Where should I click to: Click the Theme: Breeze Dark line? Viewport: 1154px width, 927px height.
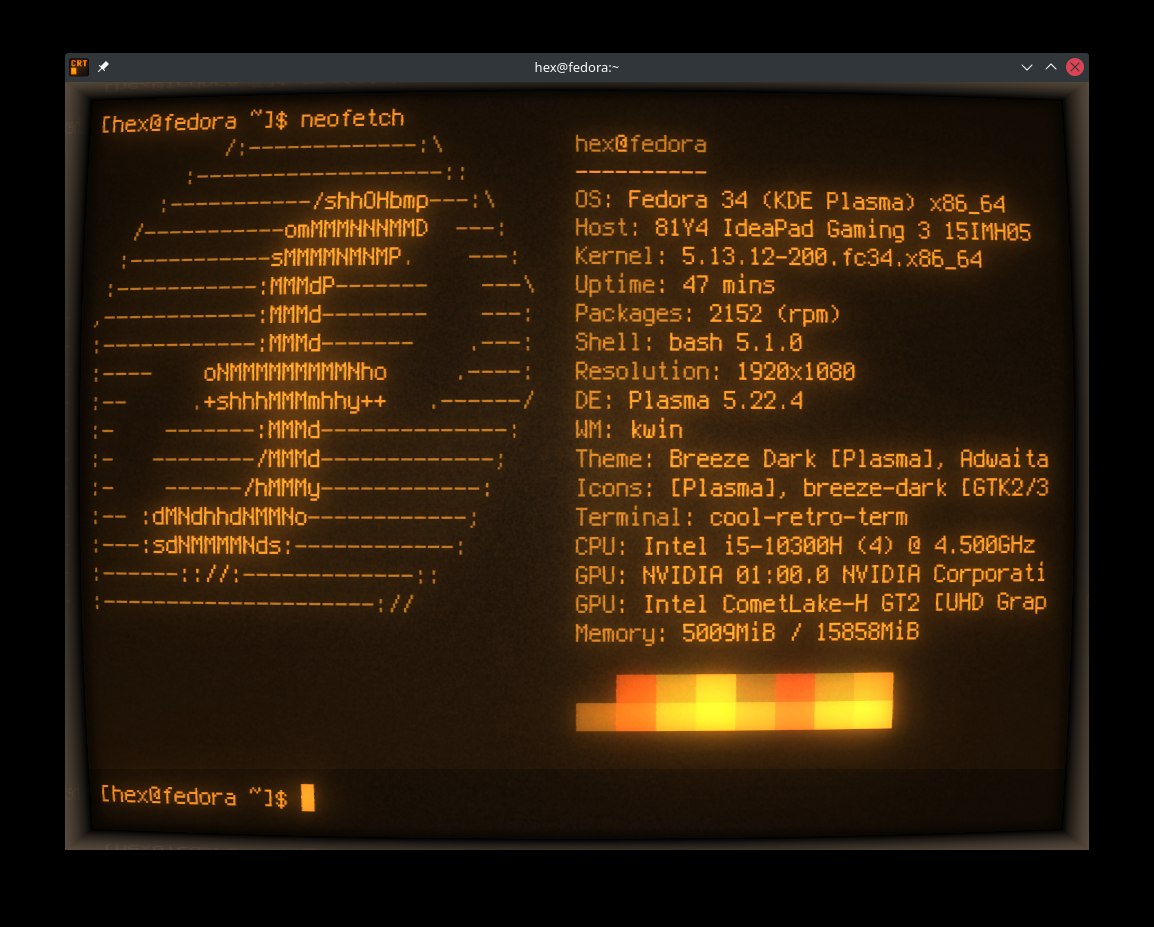pyautogui.click(x=812, y=459)
